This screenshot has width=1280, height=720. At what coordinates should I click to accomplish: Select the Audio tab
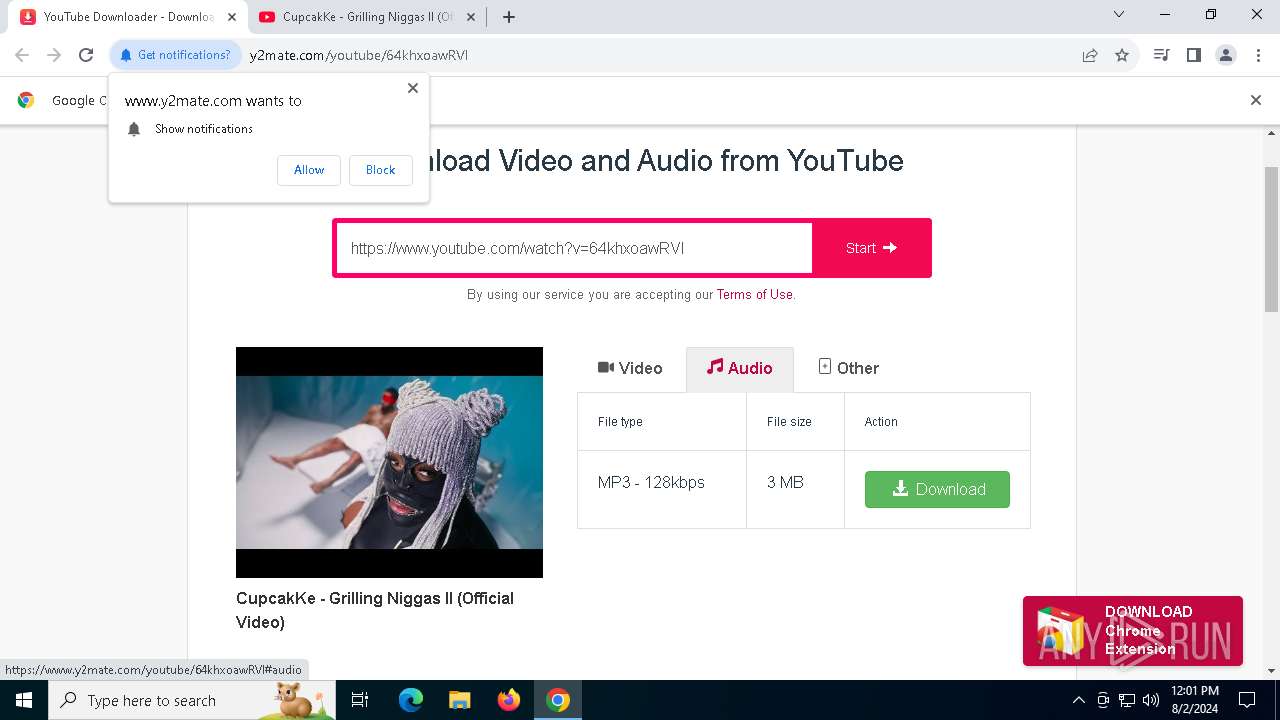(x=740, y=369)
